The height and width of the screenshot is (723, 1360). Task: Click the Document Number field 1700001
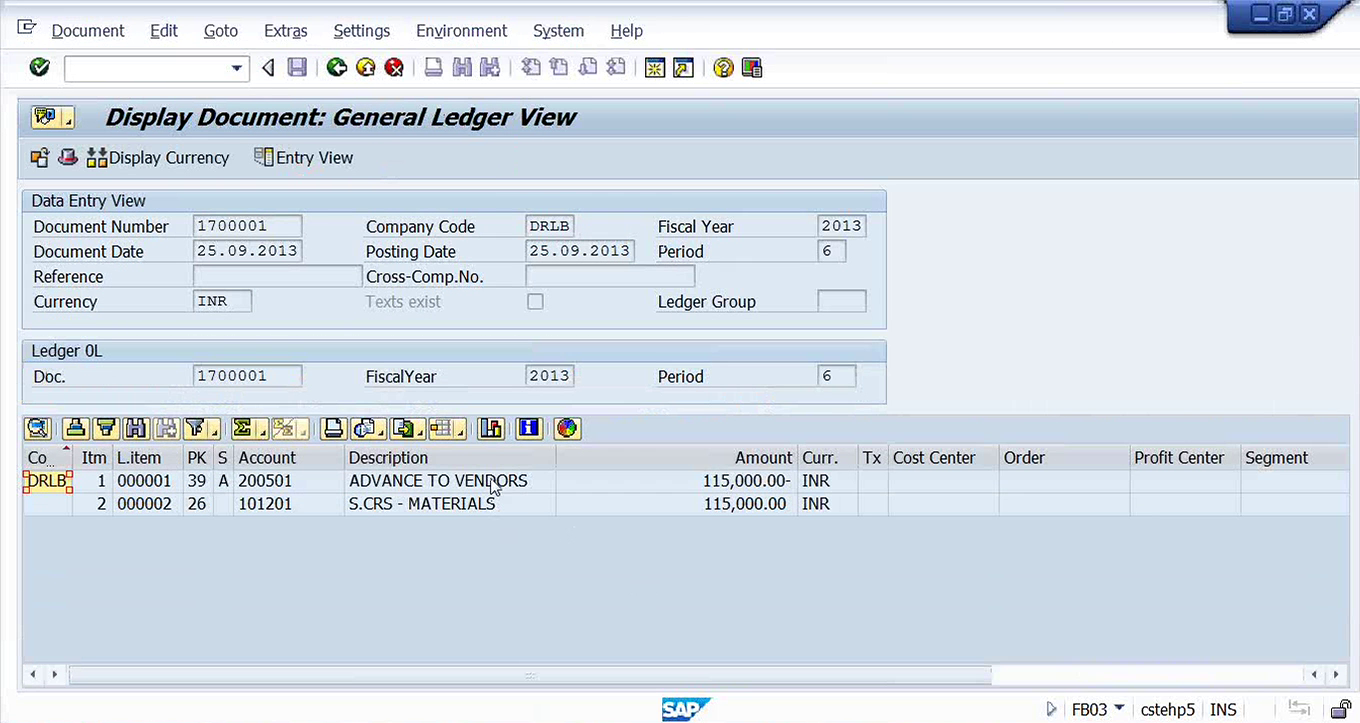point(247,226)
